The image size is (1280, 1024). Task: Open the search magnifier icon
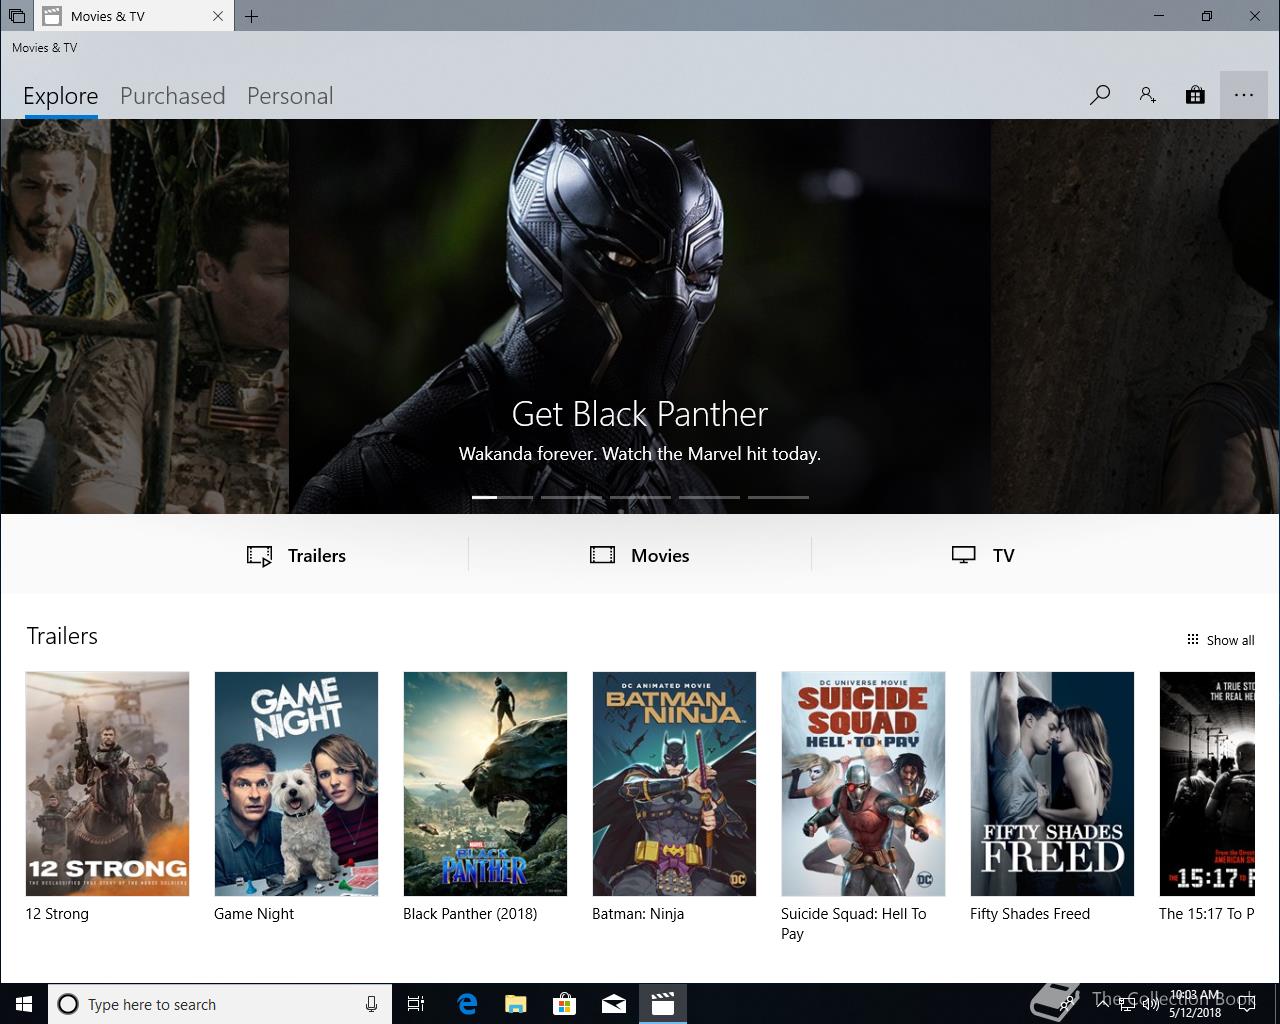(1099, 95)
